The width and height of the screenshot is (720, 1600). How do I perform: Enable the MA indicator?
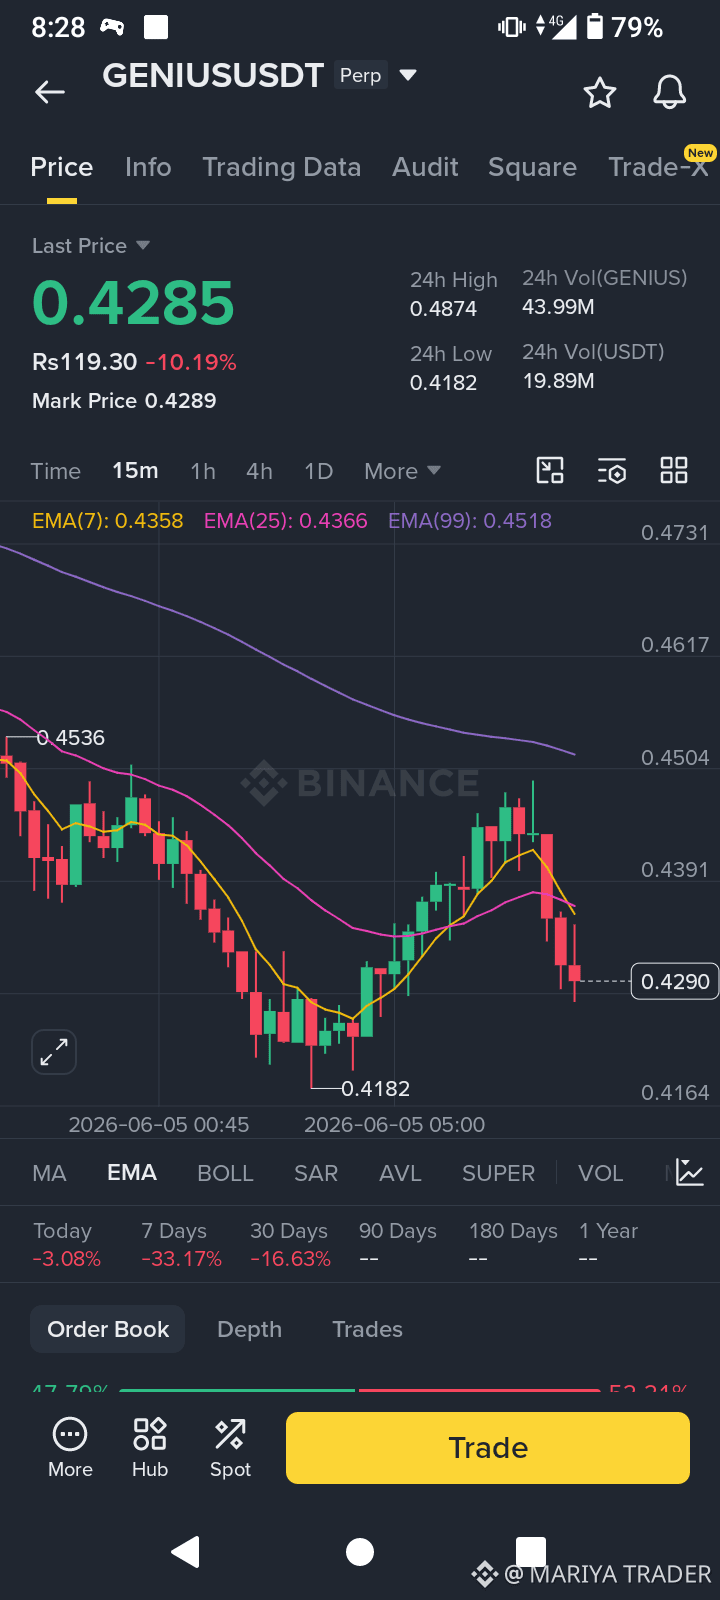click(x=49, y=1173)
